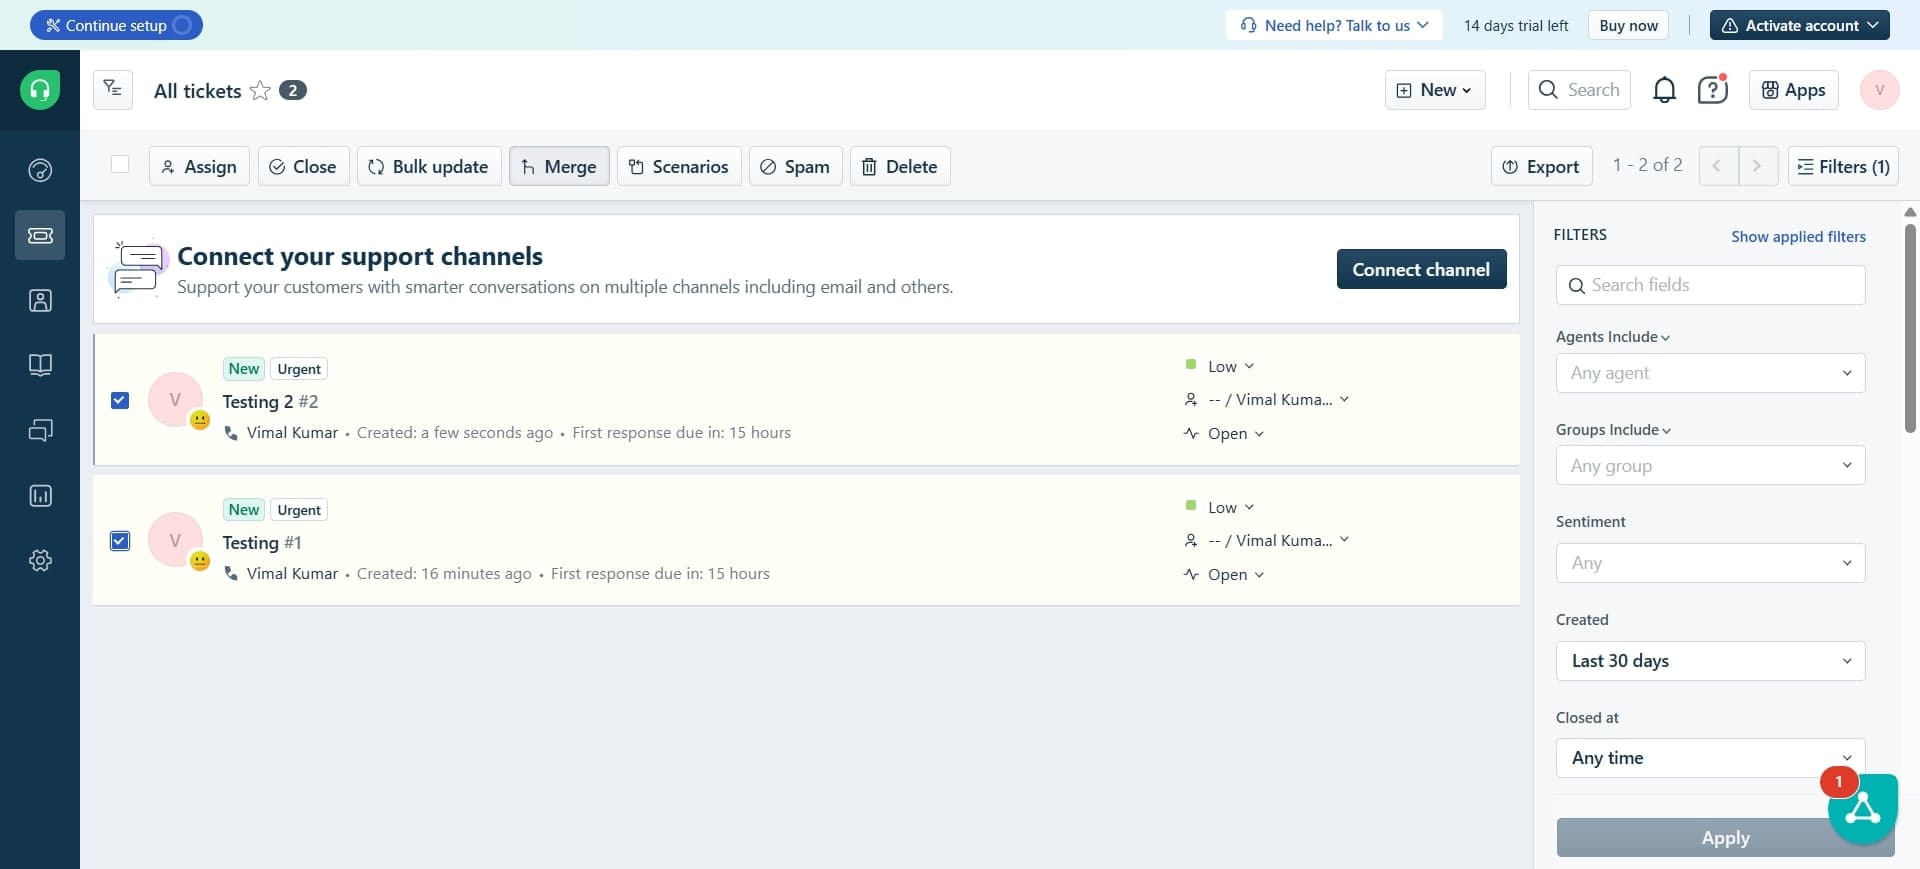This screenshot has height=869, width=1920.
Task: Open the Tickets icon in sidebar
Action: [x=40, y=235]
